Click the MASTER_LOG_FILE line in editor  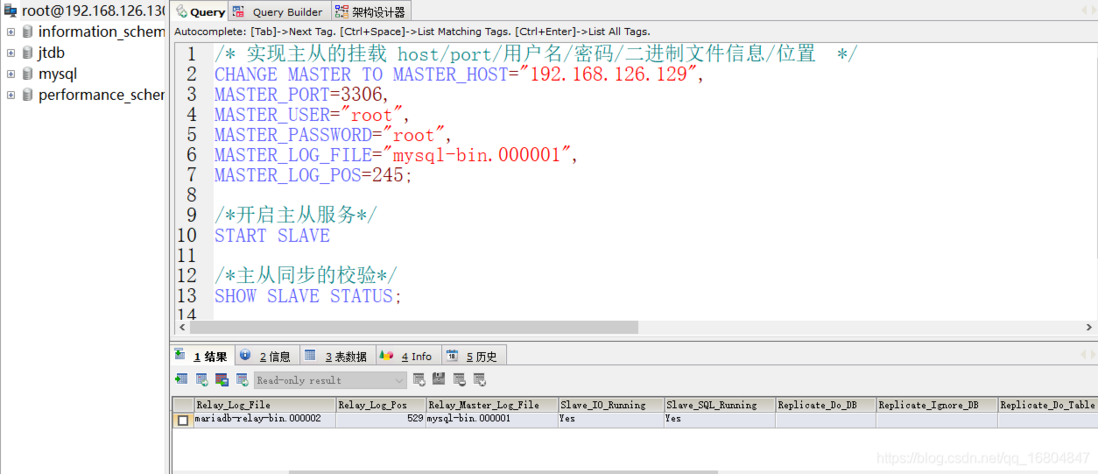coord(396,155)
